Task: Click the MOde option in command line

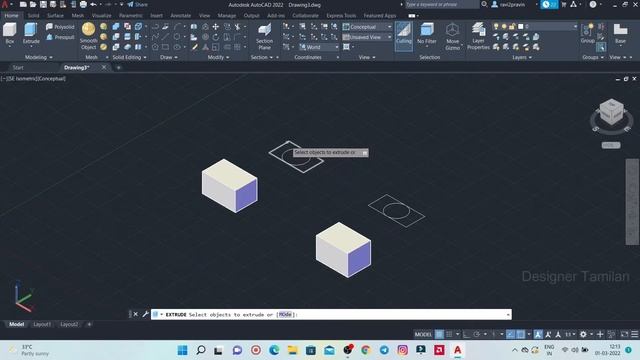Action: (285, 314)
